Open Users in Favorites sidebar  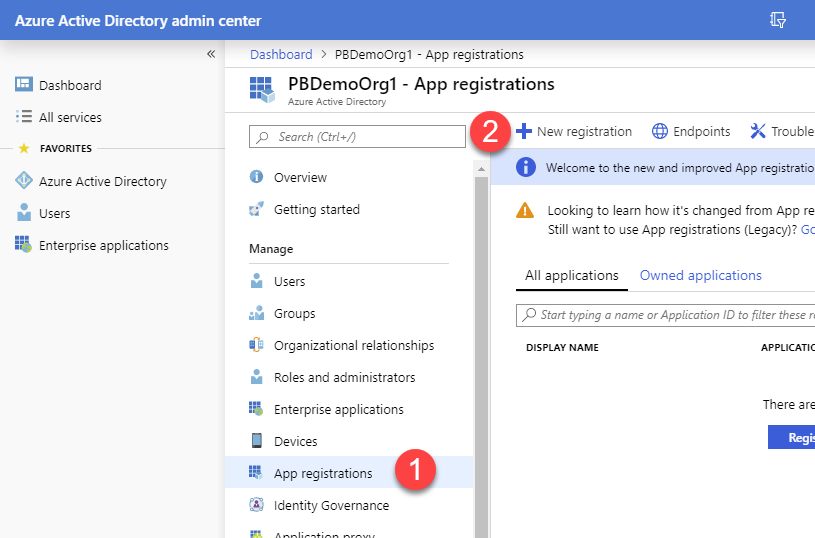(x=55, y=214)
